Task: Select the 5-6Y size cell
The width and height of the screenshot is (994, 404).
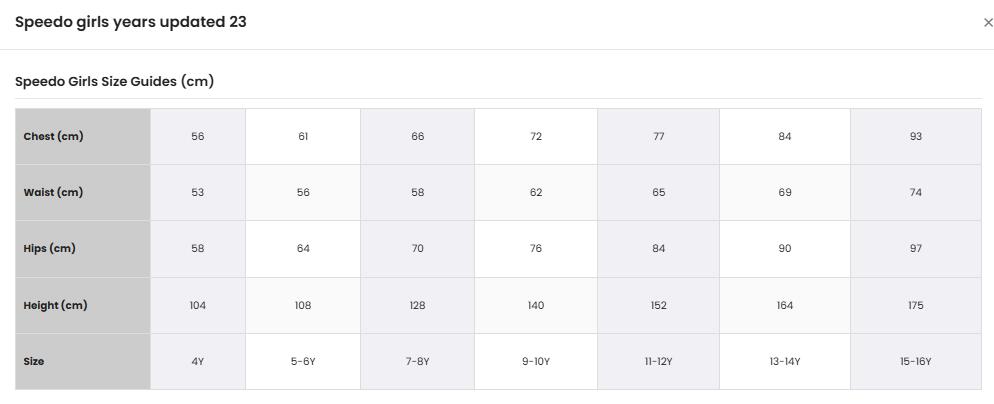Action: 303,362
